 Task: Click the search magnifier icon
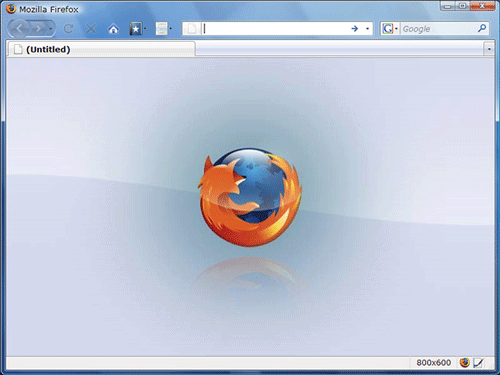click(x=482, y=29)
